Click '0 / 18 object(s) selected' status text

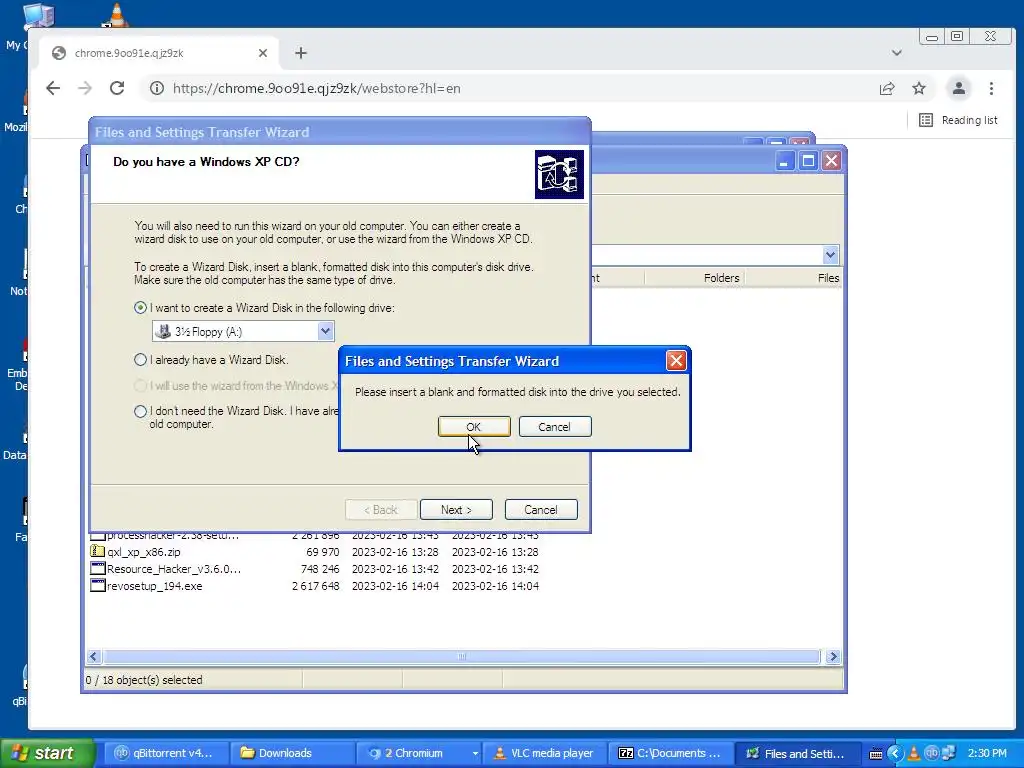pos(144,680)
